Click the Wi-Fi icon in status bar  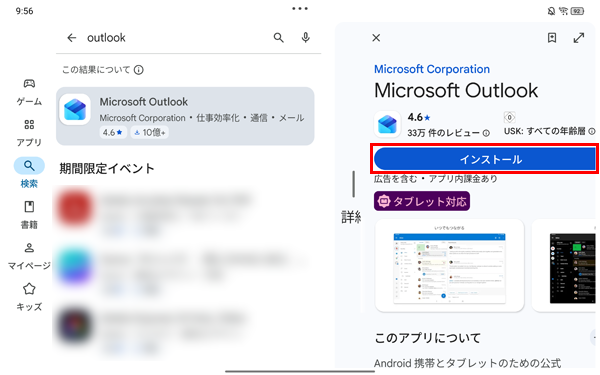[563, 11]
